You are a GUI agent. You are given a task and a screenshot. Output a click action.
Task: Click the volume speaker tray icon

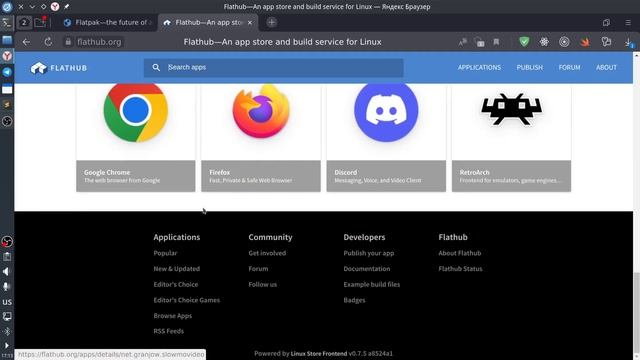click(x=7, y=272)
